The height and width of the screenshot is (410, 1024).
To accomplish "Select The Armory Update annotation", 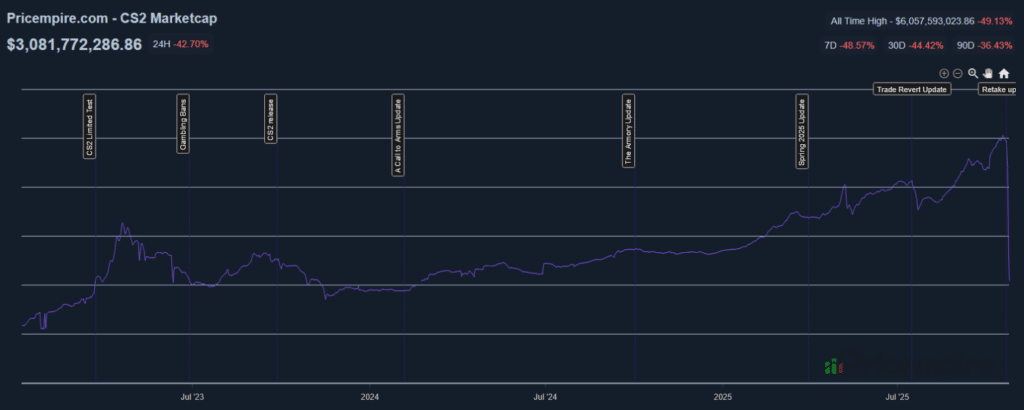I will pos(628,131).
